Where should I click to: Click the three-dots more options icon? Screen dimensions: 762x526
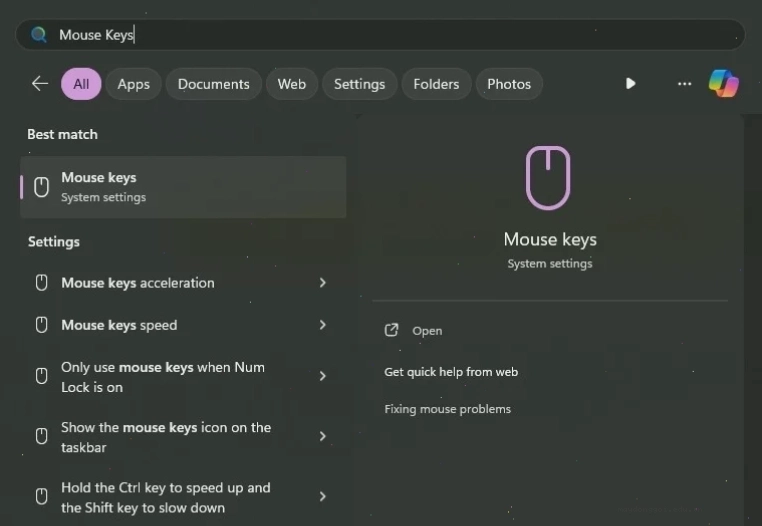[x=684, y=84]
